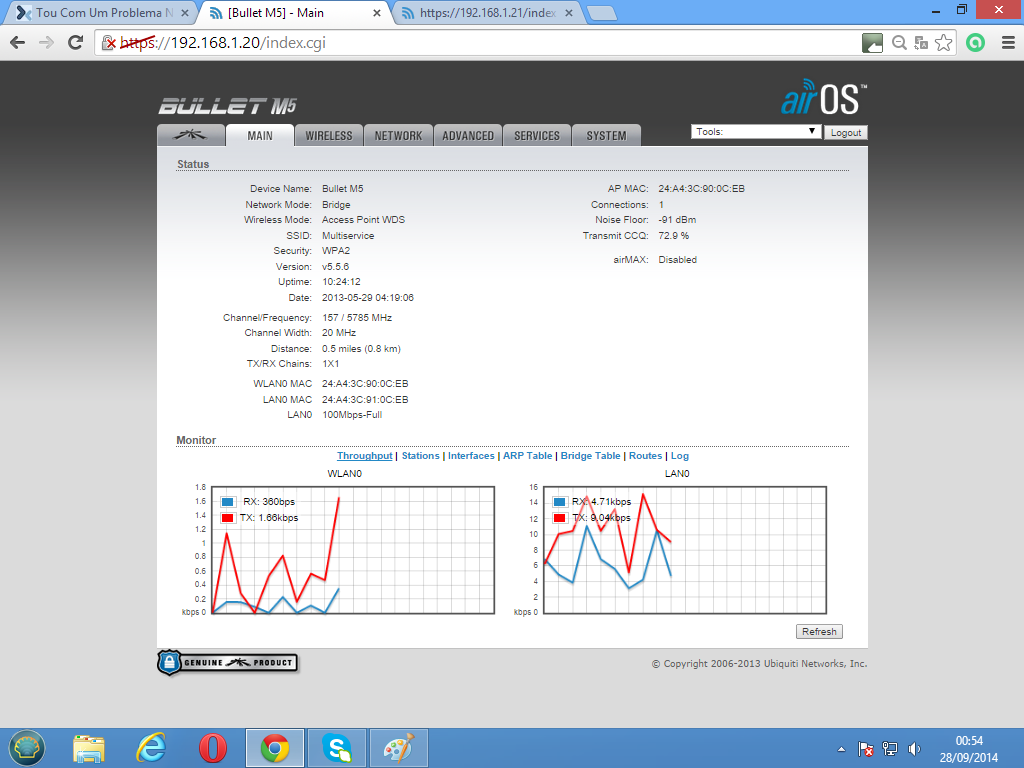Click the address bar URL field

pos(483,43)
